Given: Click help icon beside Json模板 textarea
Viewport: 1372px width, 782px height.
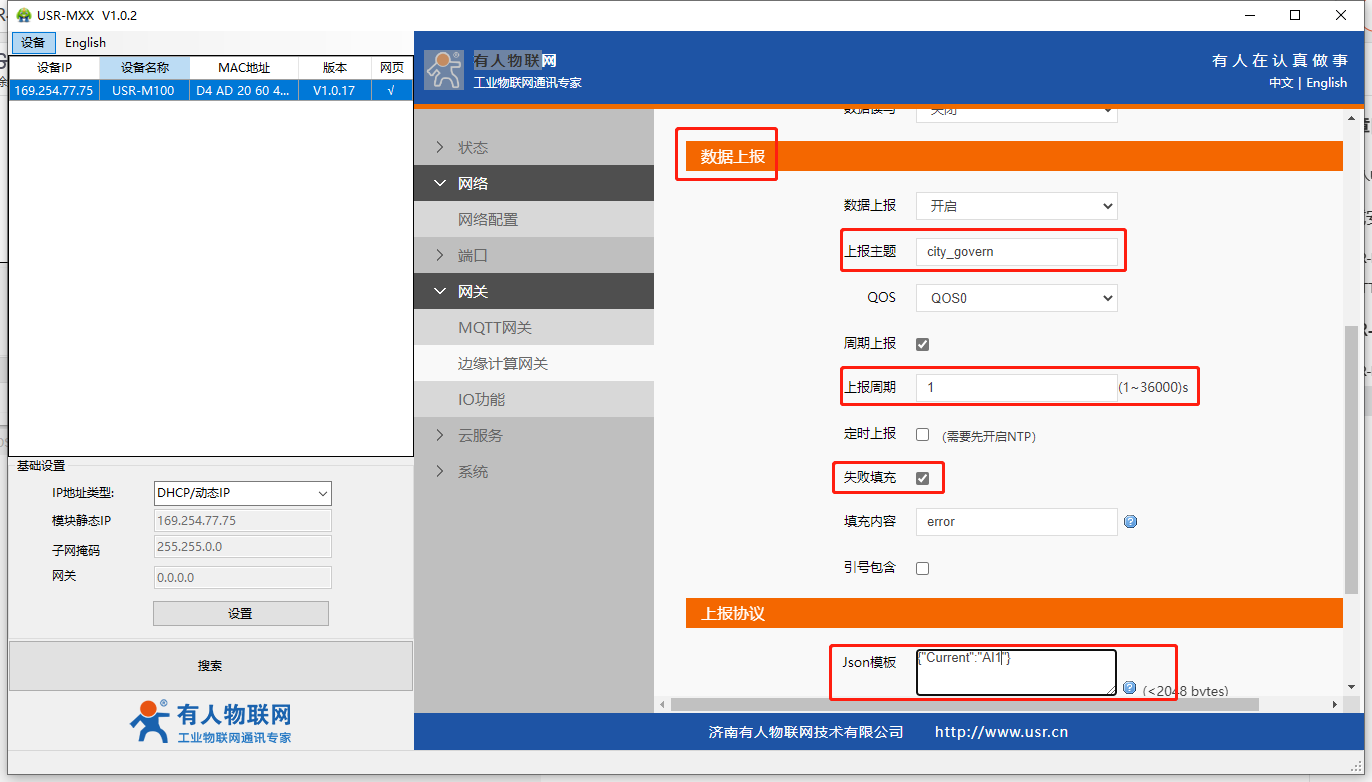Looking at the screenshot, I should (x=1129, y=687).
